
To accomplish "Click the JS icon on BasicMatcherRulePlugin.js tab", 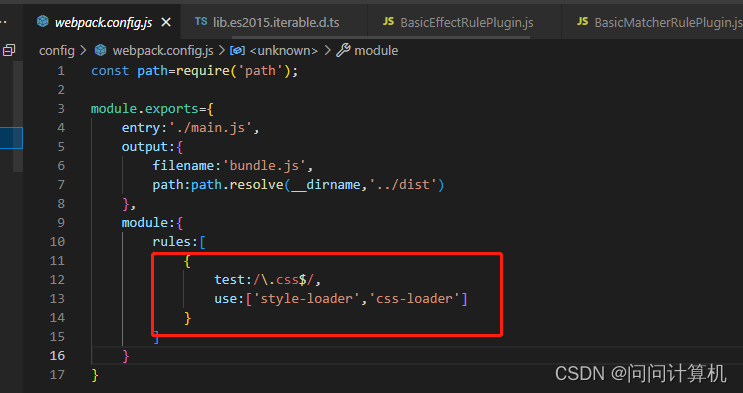I will 582,22.
